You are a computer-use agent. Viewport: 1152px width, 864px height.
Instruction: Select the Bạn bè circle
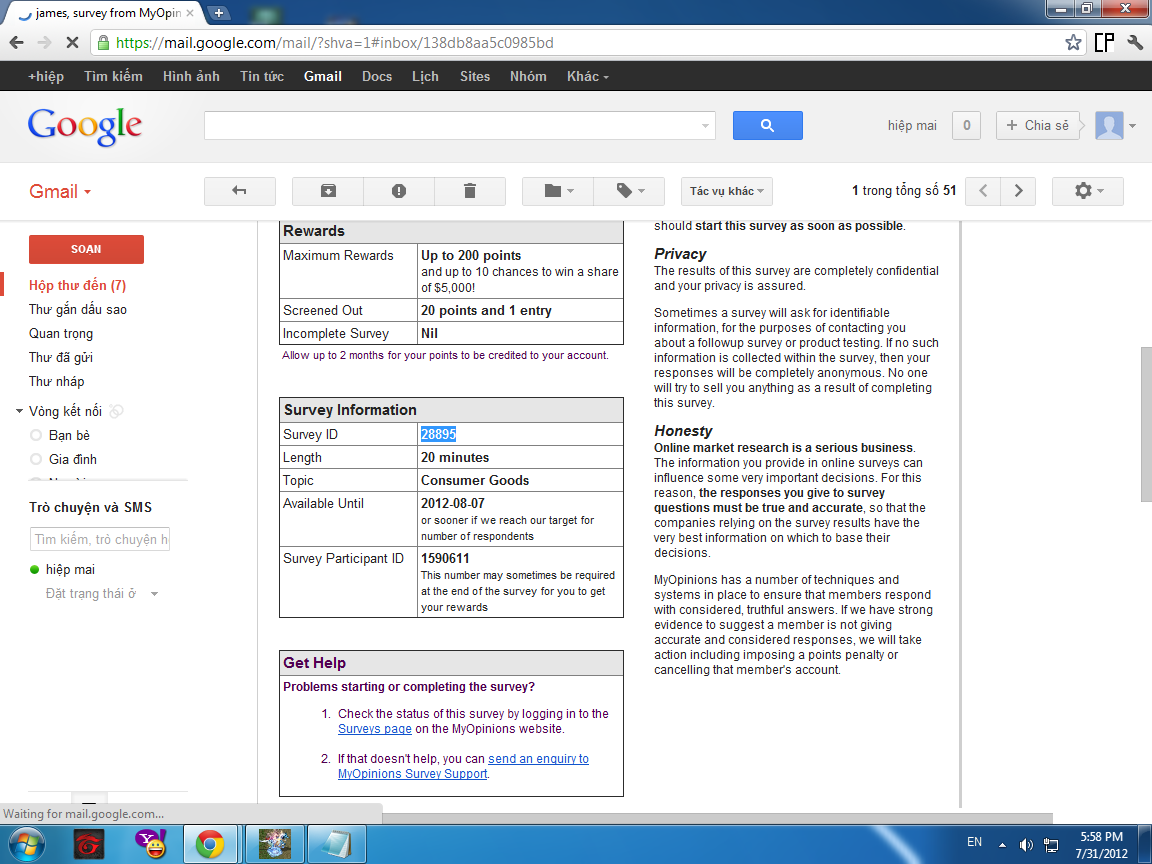pos(69,435)
